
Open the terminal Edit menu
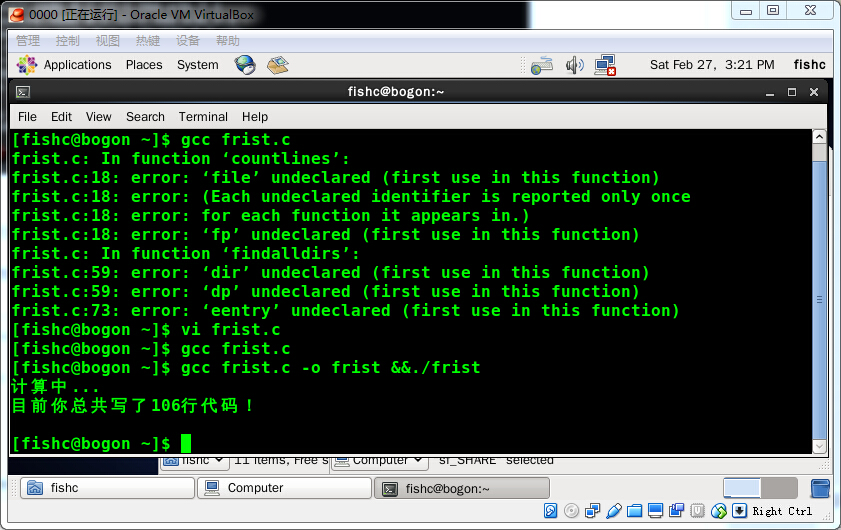click(61, 117)
